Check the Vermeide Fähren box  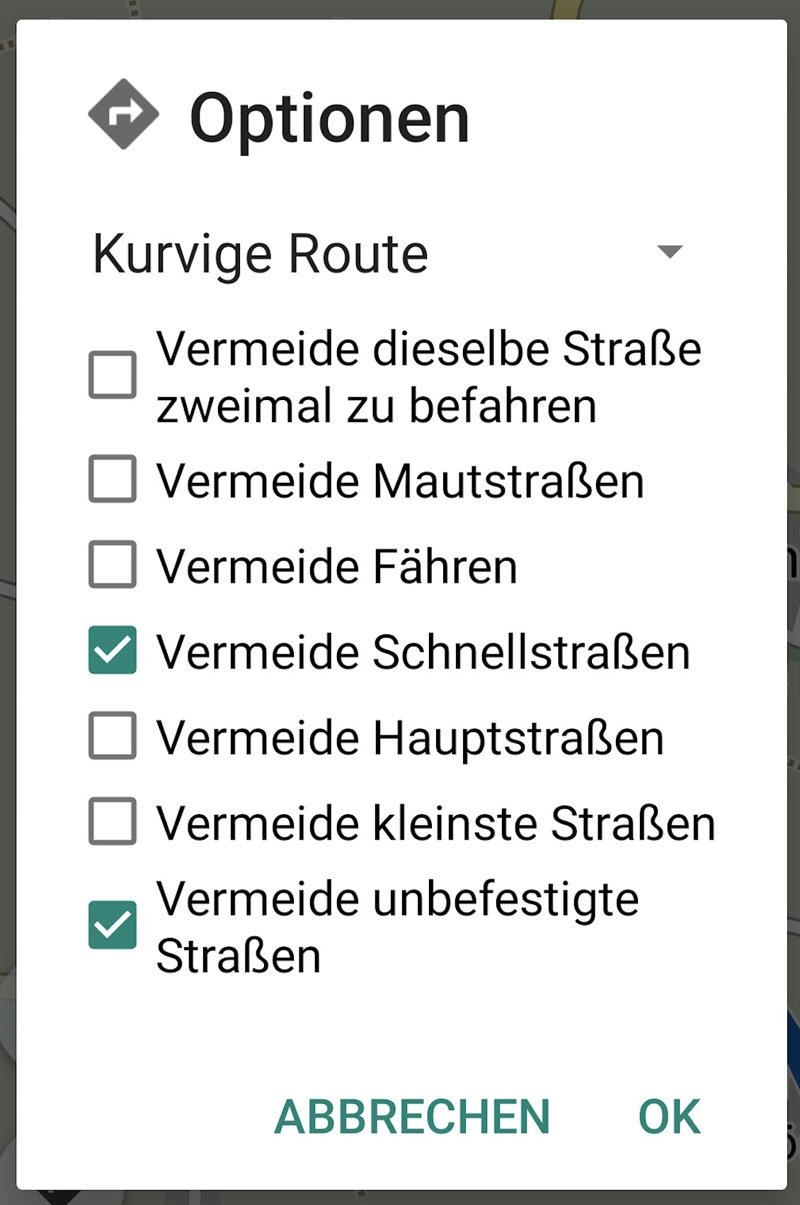112,567
